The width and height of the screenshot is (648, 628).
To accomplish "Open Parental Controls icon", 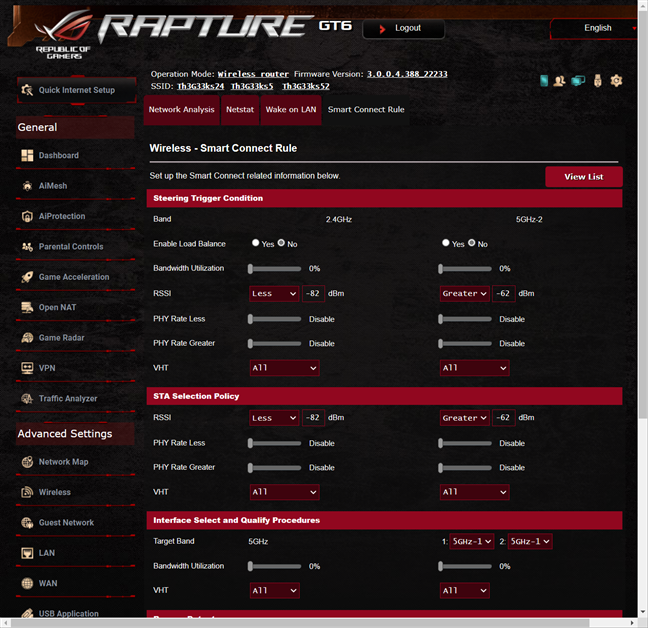I will [27, 247].
